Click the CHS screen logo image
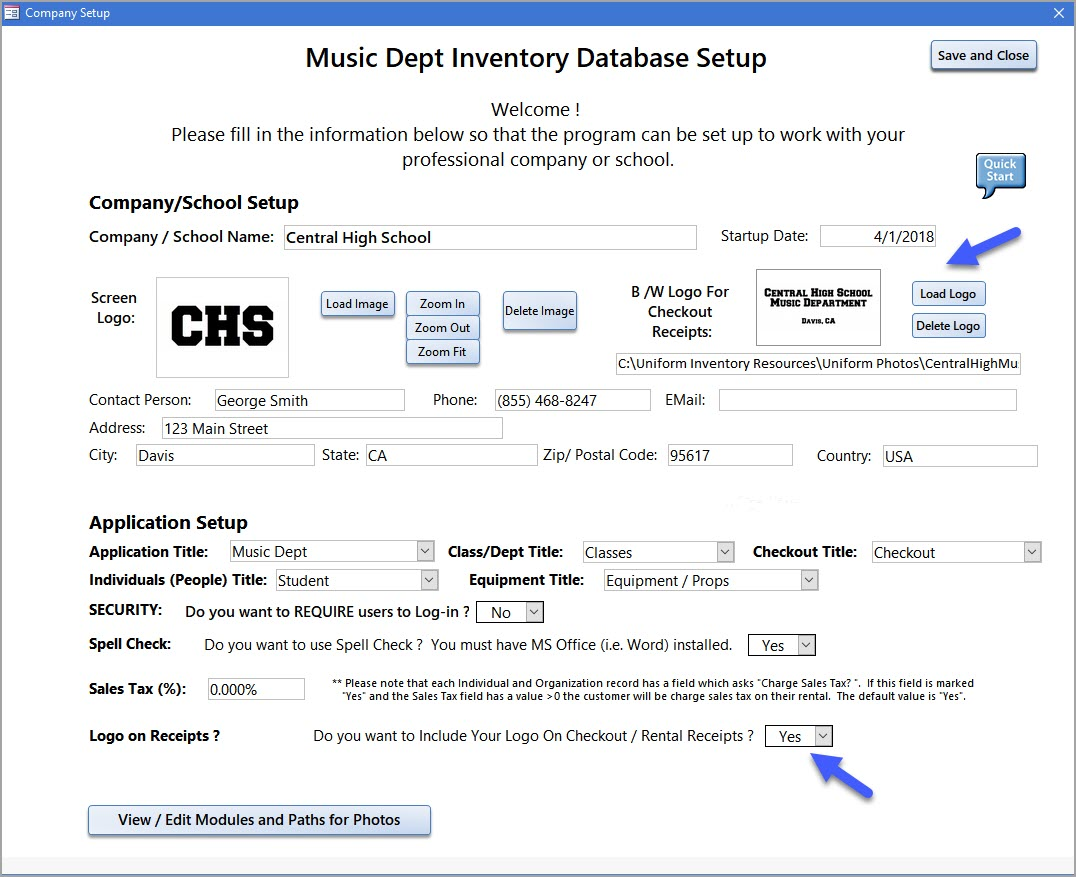 tap(222, 327)
